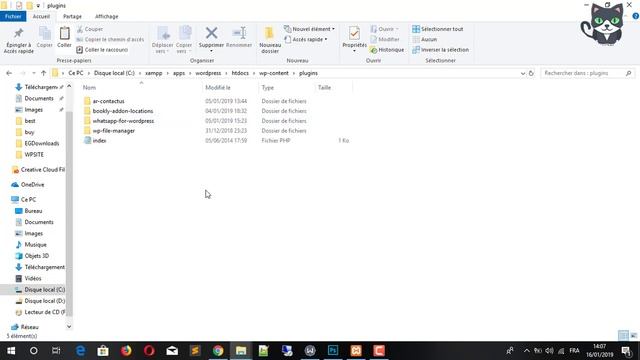
Task: Open Photoshop from the taskbar
Action: [x=333, y=351]
